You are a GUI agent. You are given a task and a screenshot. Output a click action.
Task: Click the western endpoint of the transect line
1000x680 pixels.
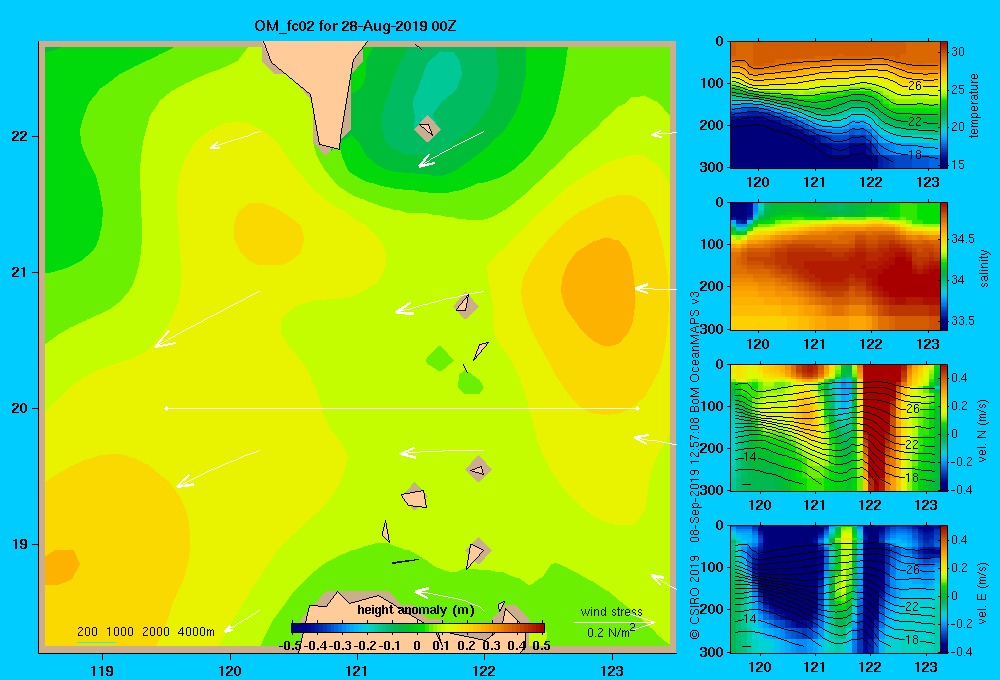tap(166, 408)
